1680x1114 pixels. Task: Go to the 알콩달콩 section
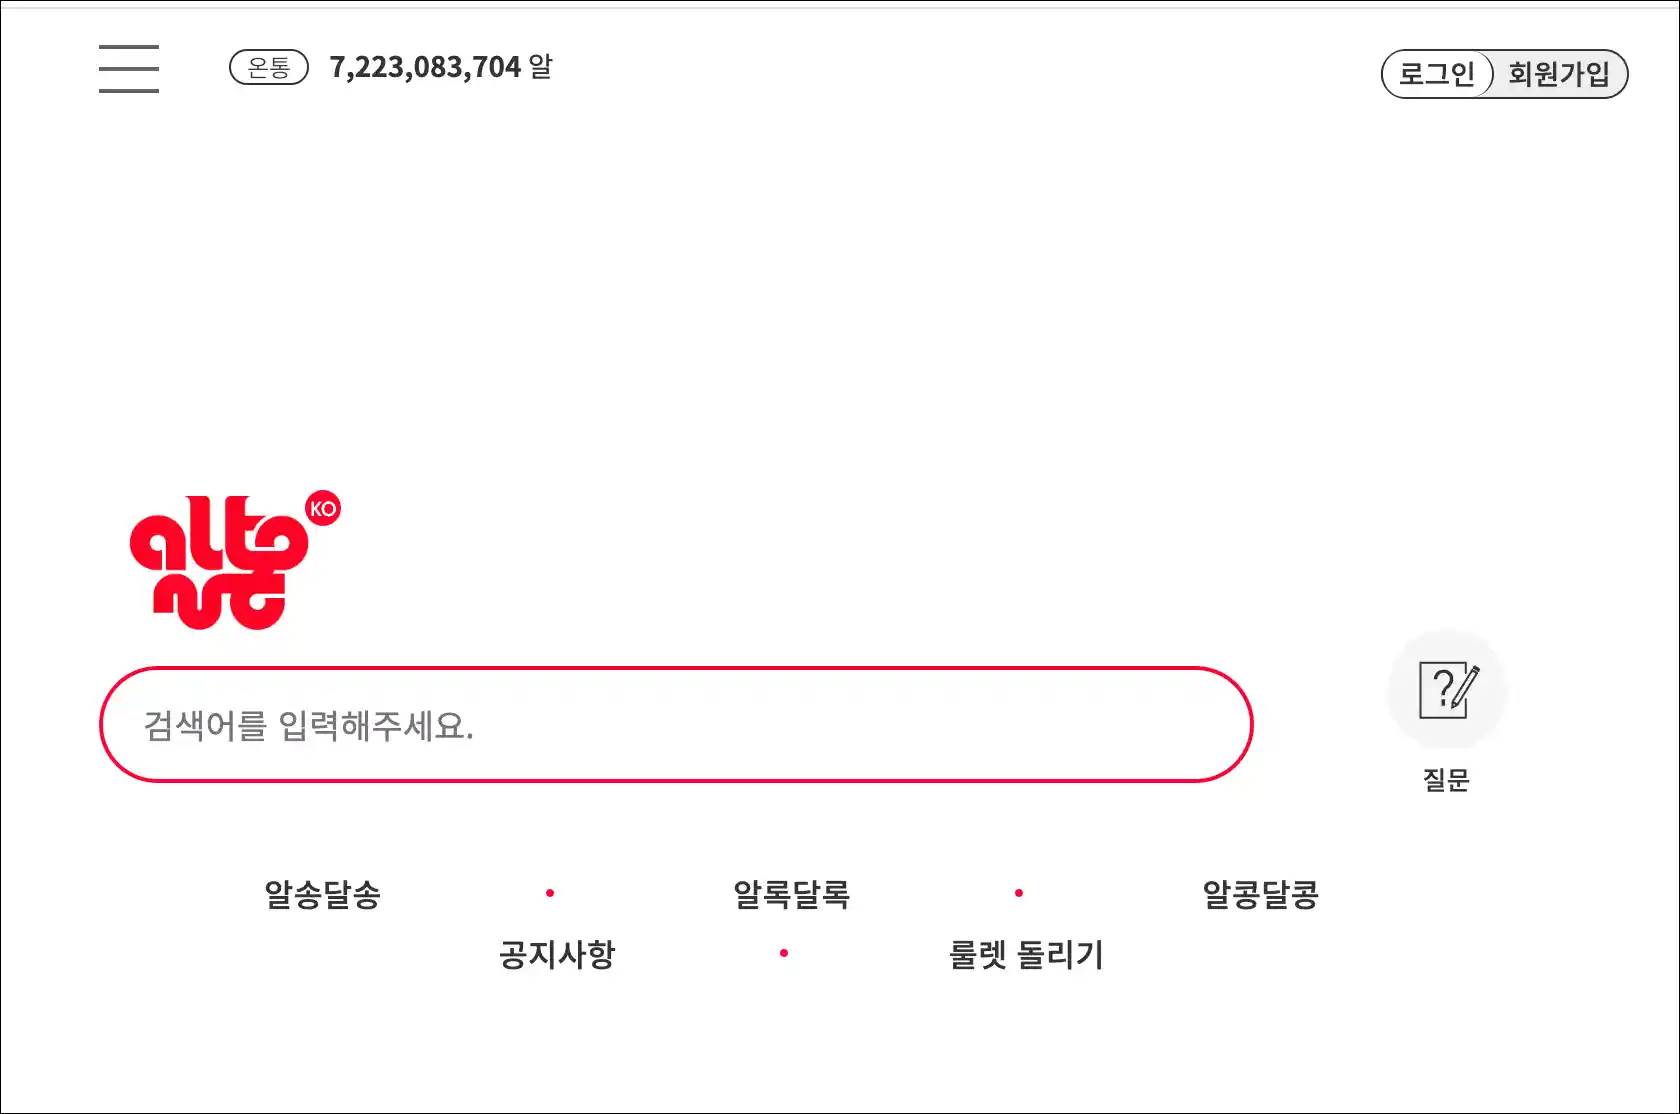pos(1260,894)
